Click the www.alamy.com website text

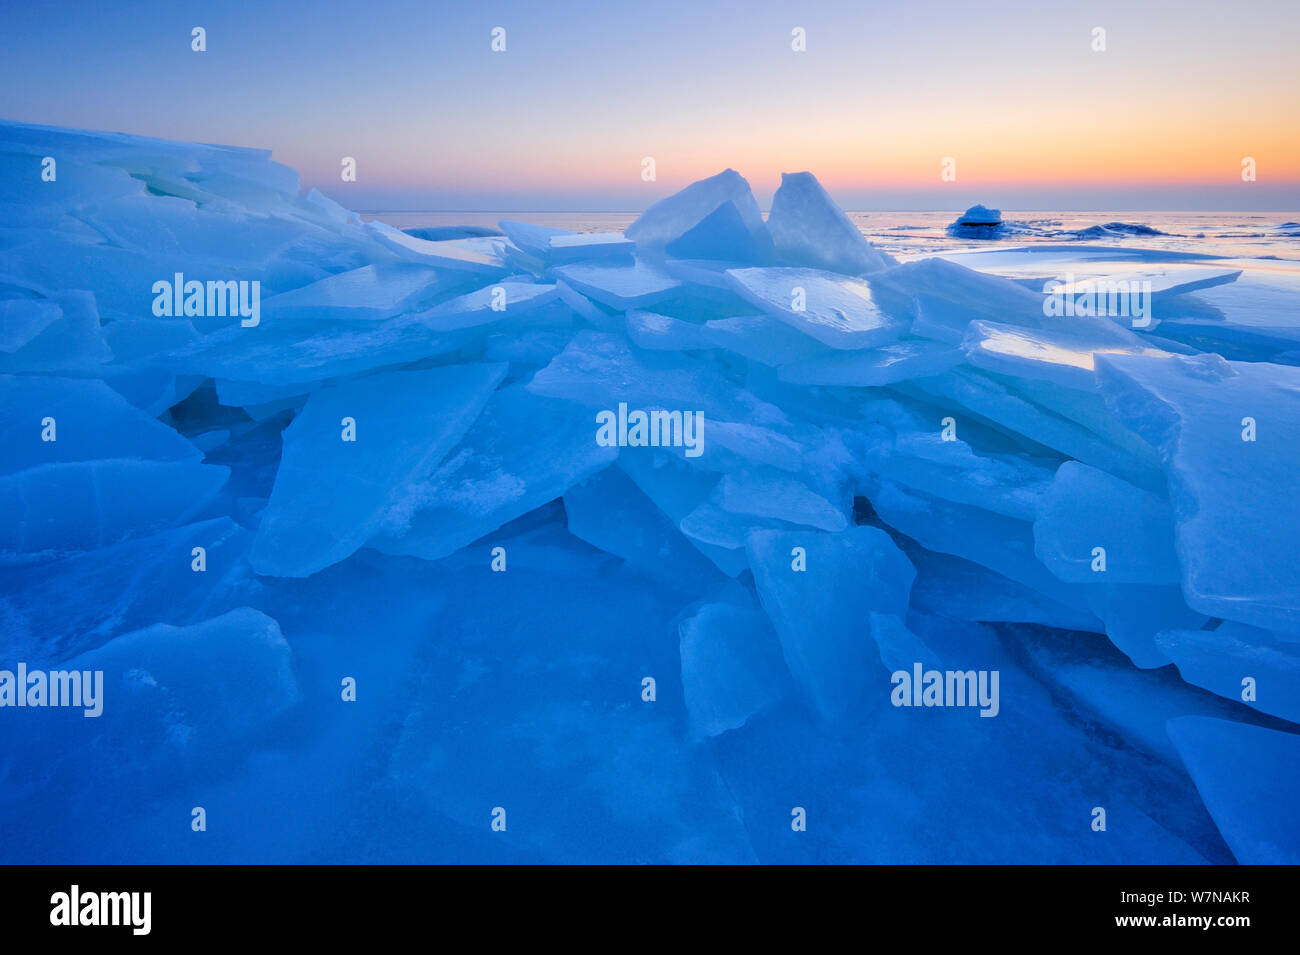coord(1182,921)
